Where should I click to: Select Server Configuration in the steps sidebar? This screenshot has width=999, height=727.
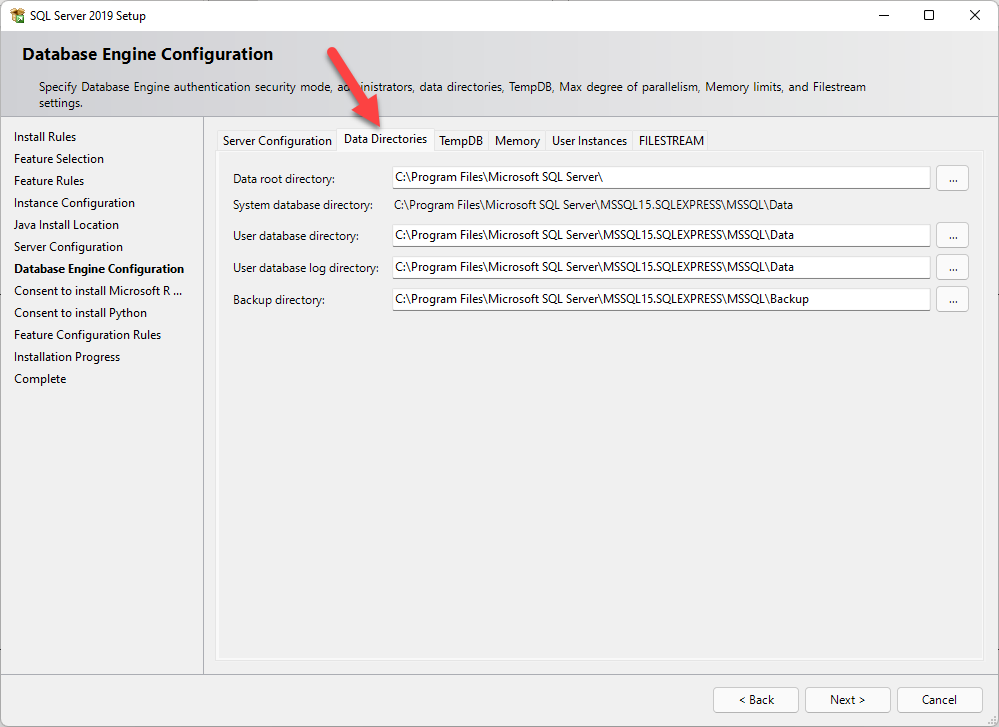tap(68, 247)
